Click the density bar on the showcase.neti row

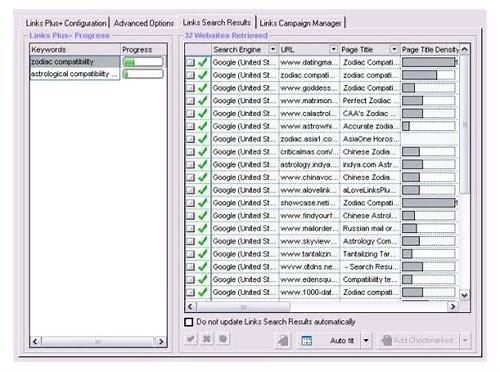tap(429, 203)
